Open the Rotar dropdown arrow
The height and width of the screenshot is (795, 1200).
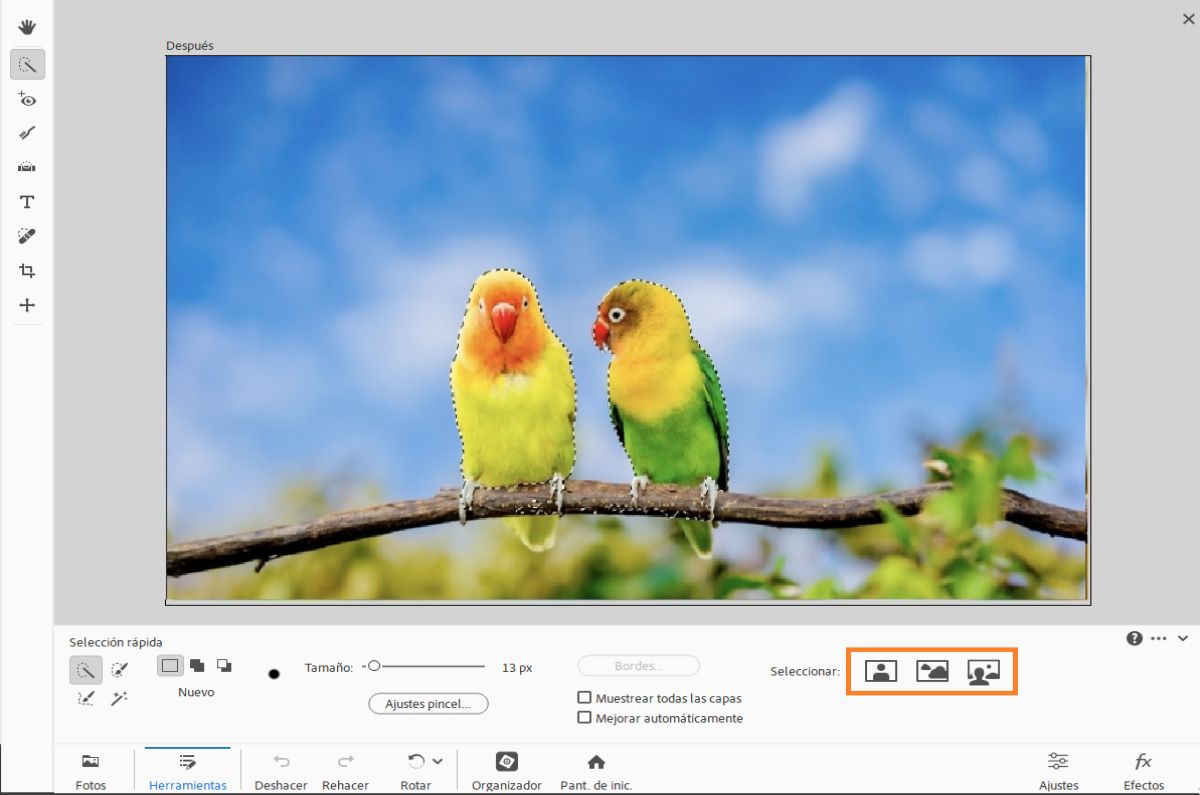coord(437,762)
